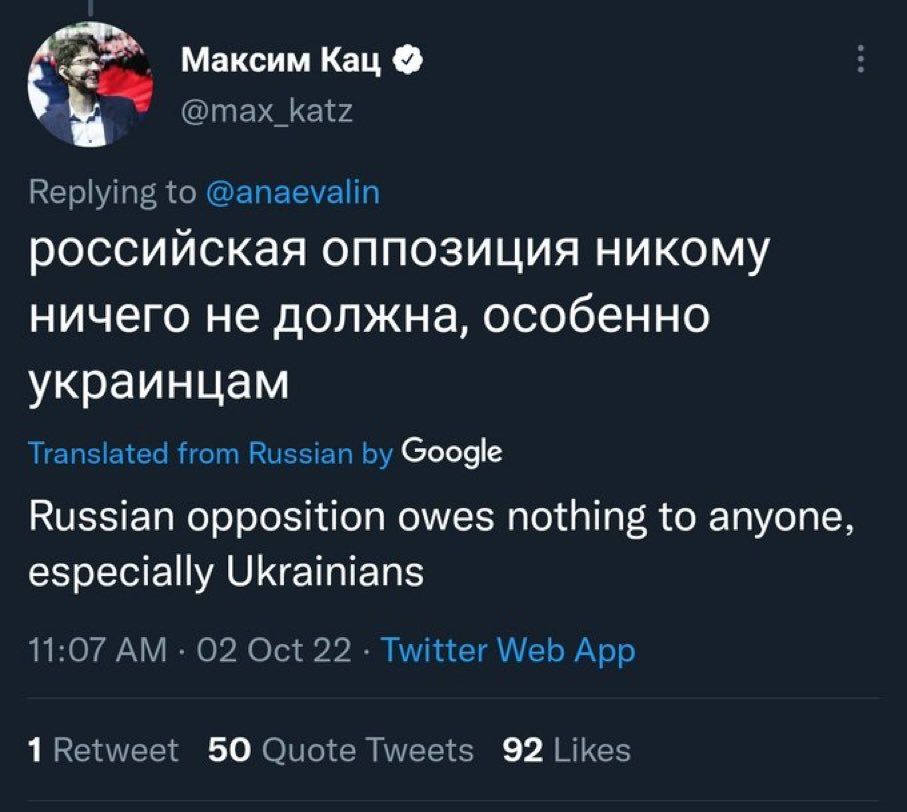Open the @anaevalin mention link

[293, 192]
